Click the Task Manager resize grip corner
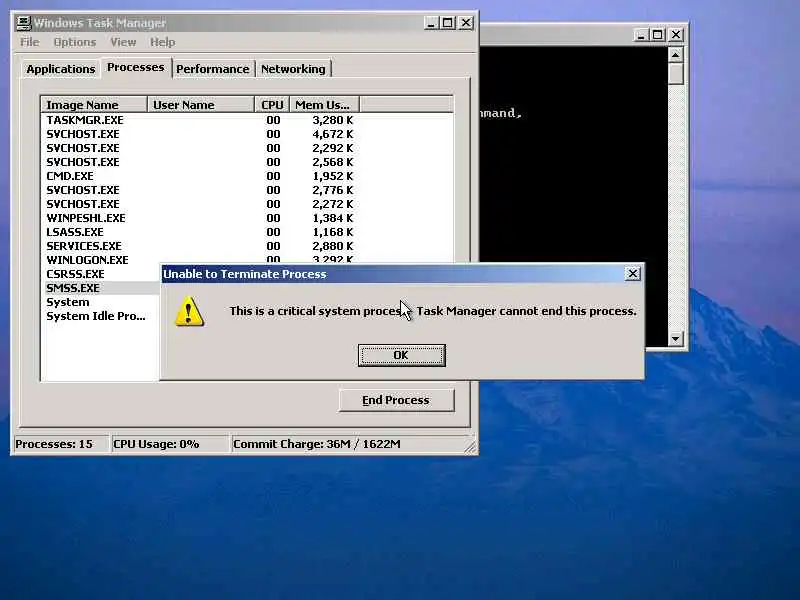 tap(470, 446)
